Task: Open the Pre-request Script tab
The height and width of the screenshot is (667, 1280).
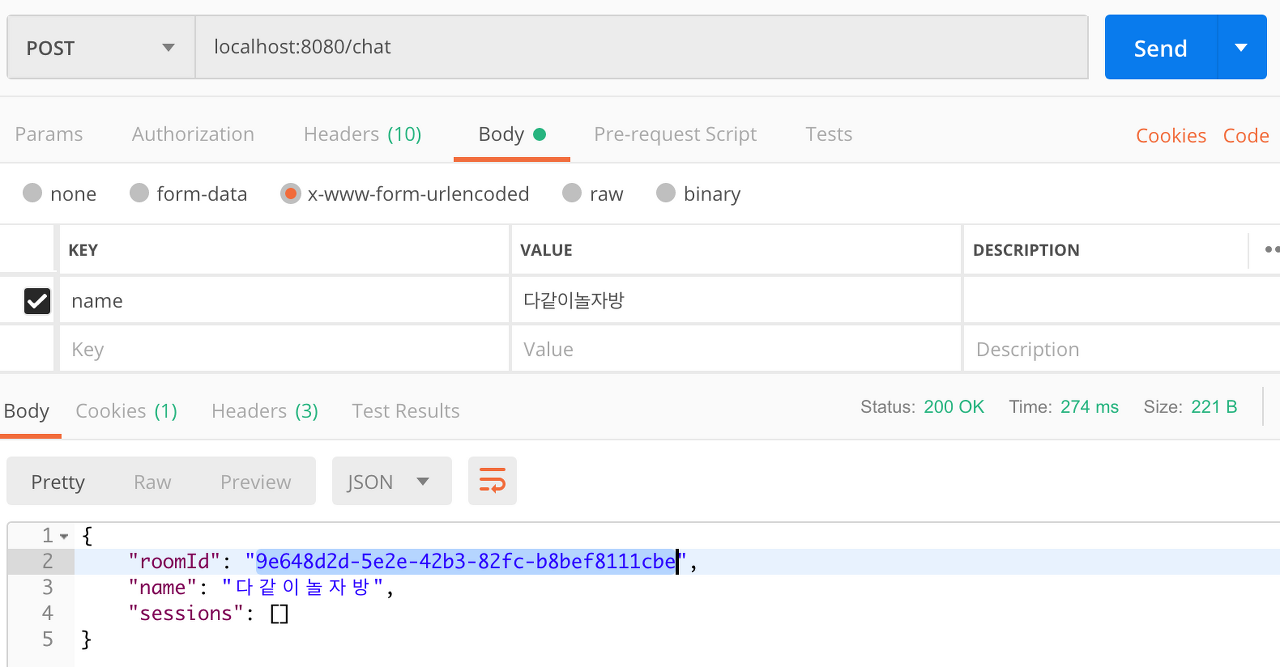Action: tap(675, 134)
